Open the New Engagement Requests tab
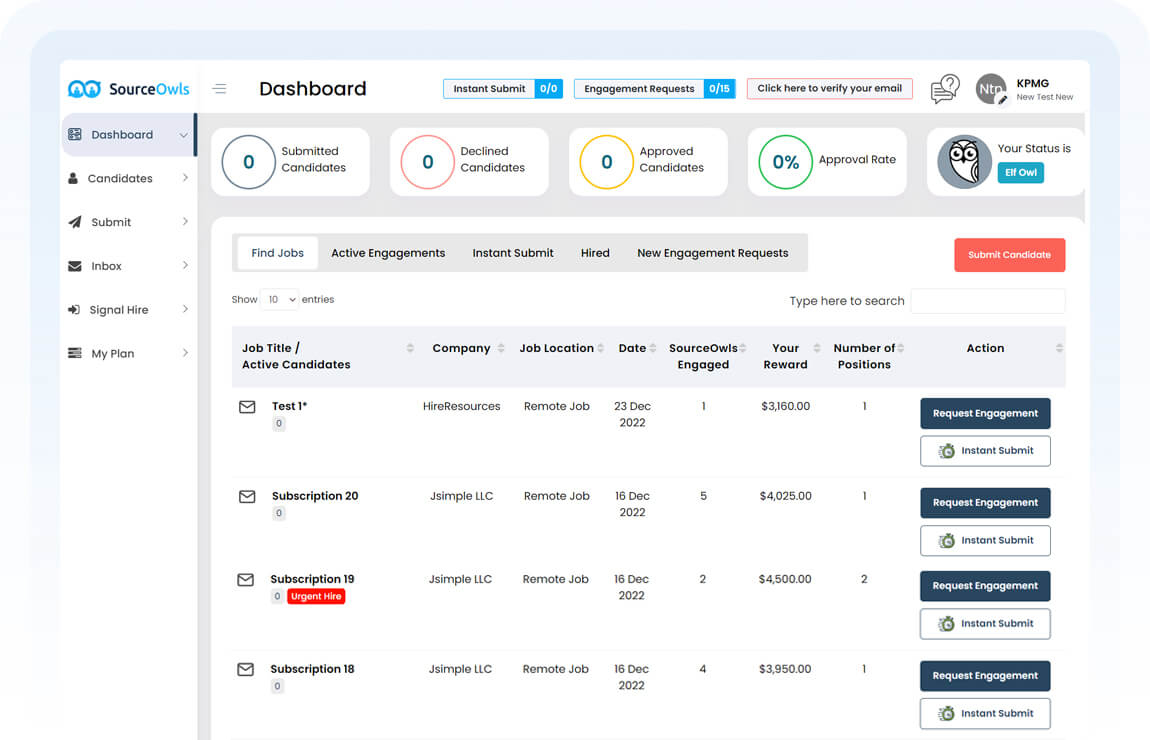 point(712,253)
